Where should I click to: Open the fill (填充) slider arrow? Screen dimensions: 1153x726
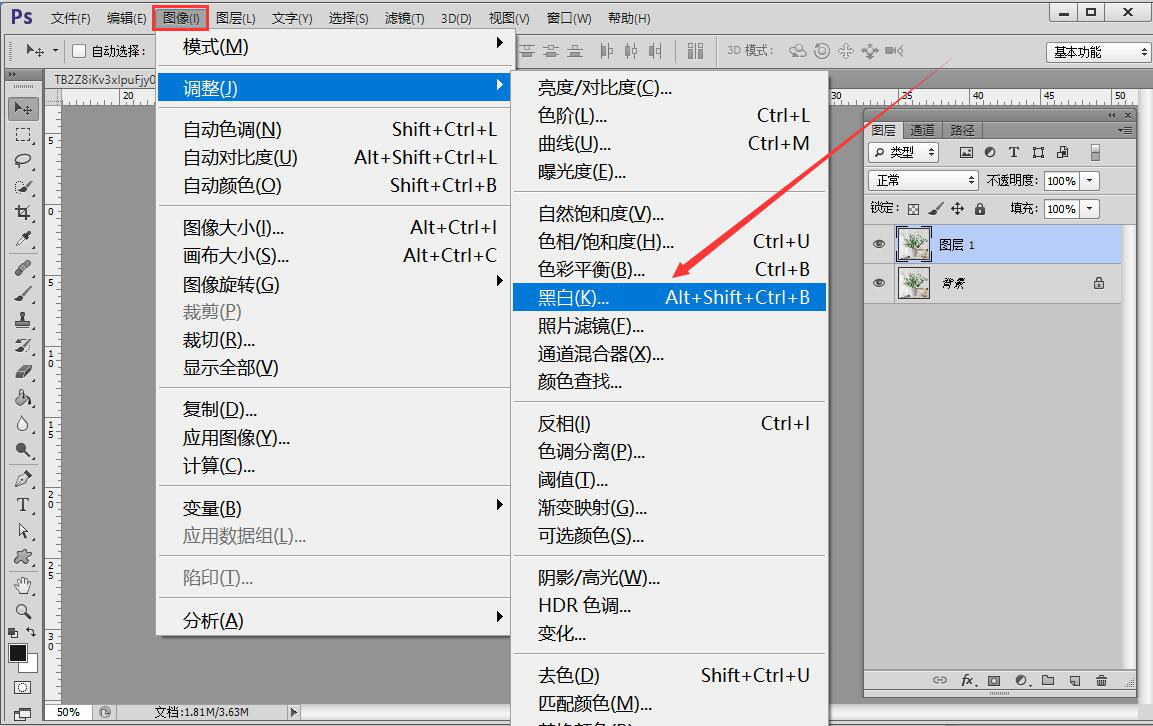point(1090,209)
